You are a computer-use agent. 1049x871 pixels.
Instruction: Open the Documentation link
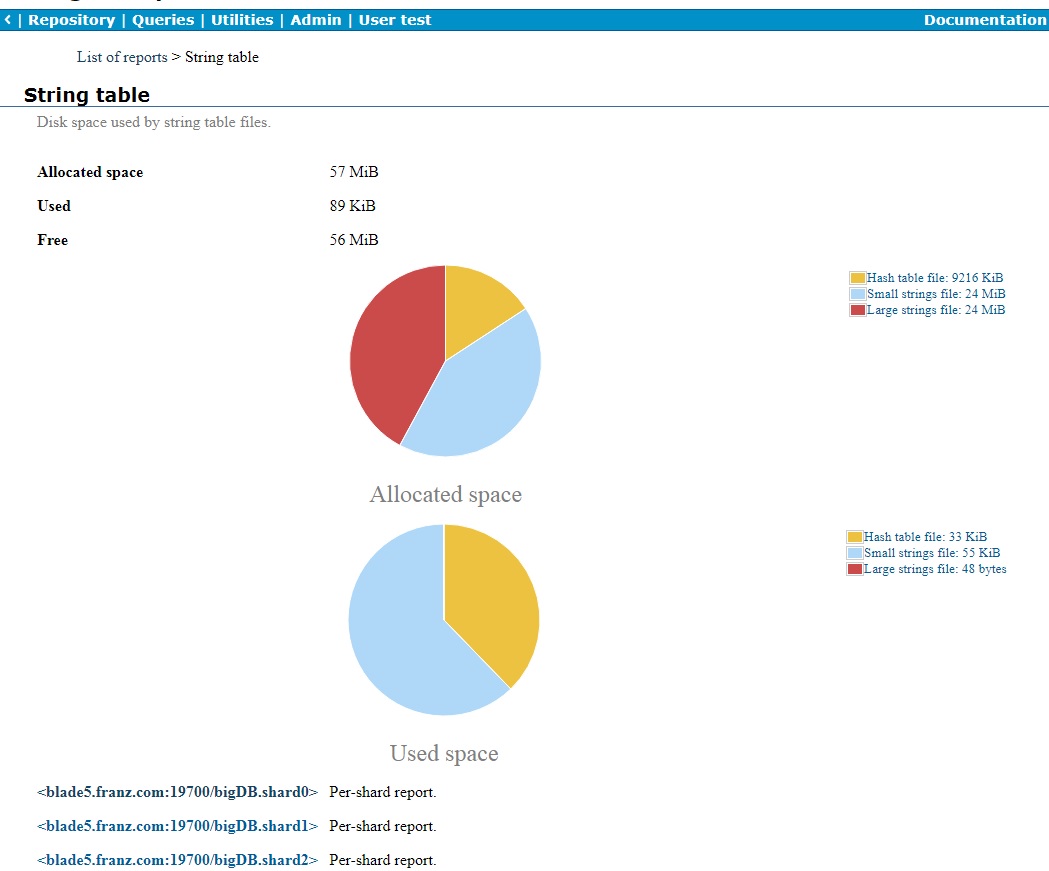[985, 19]
